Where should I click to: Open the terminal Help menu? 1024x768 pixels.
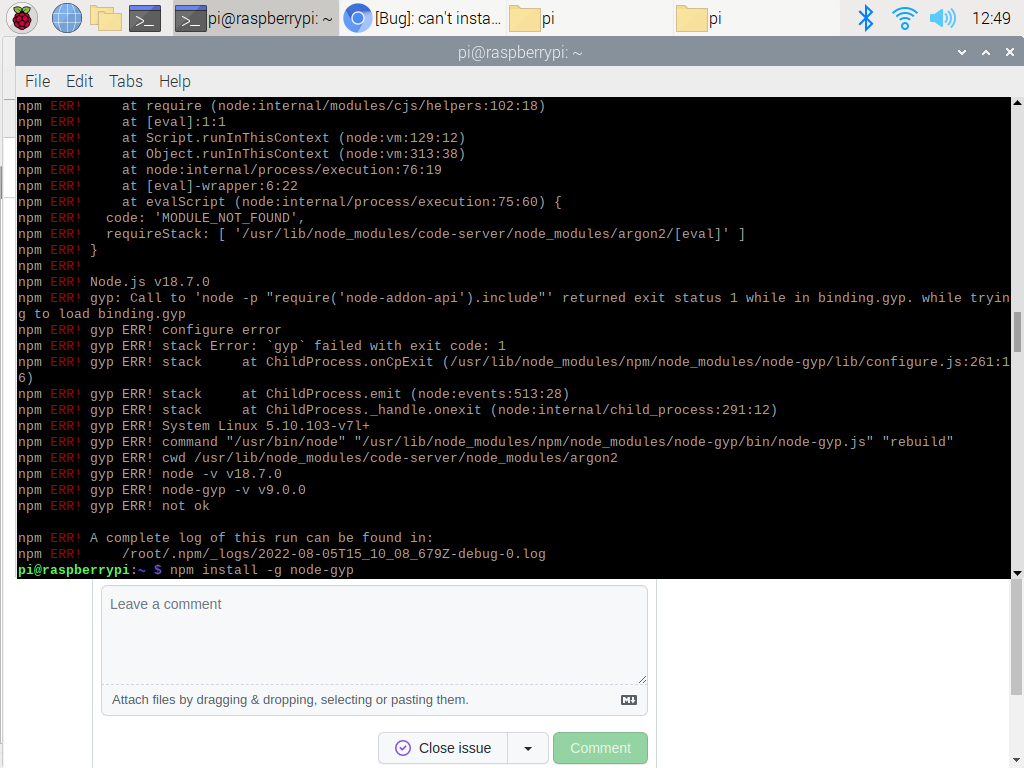point(174,81)
